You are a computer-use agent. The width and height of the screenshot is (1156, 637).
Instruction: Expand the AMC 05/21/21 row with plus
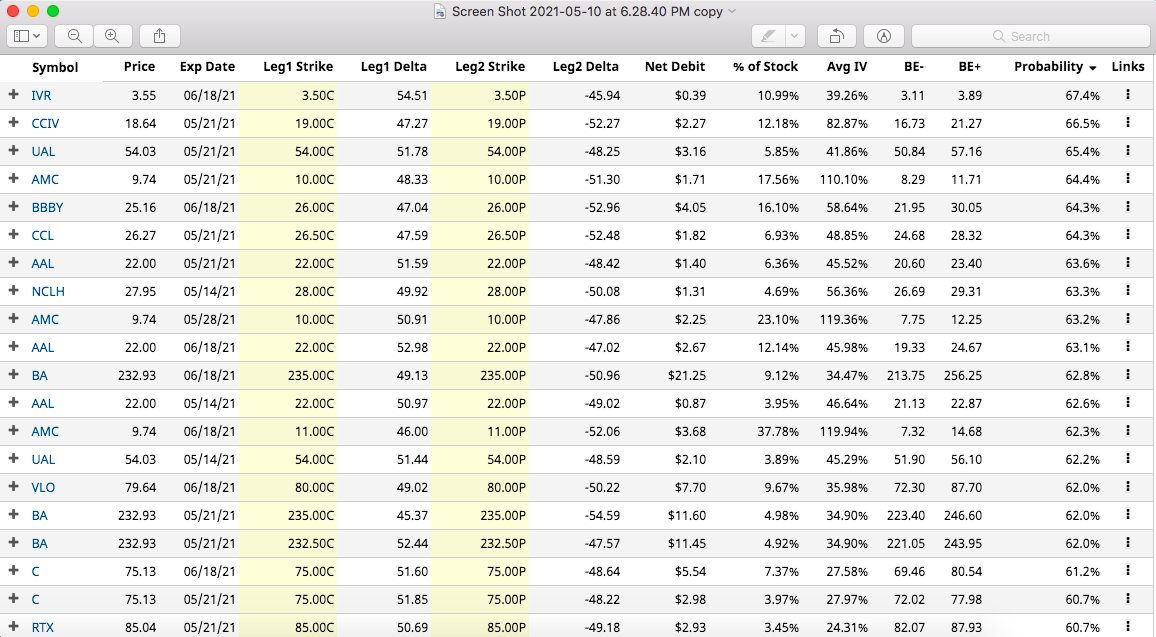click(13, 178)
